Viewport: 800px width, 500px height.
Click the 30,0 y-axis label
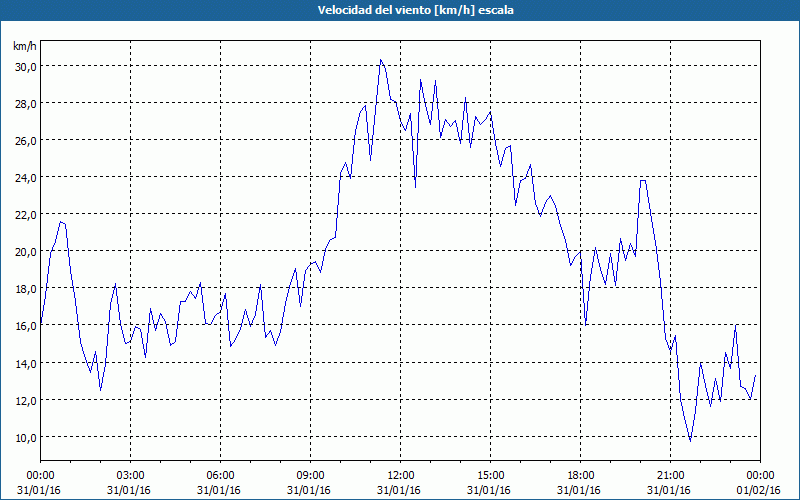point(25,67)
